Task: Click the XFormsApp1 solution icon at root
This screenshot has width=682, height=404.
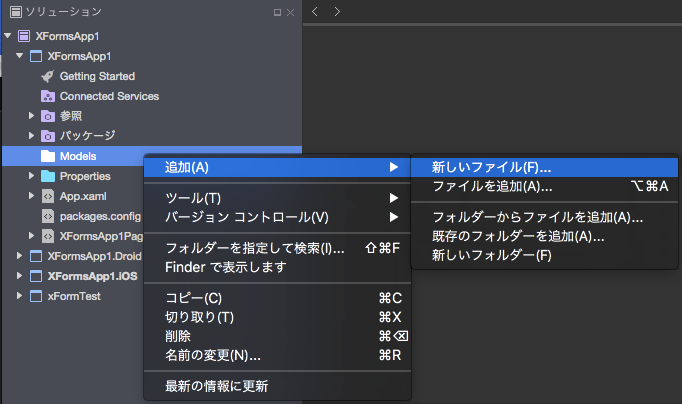Action: click(24, 36)
